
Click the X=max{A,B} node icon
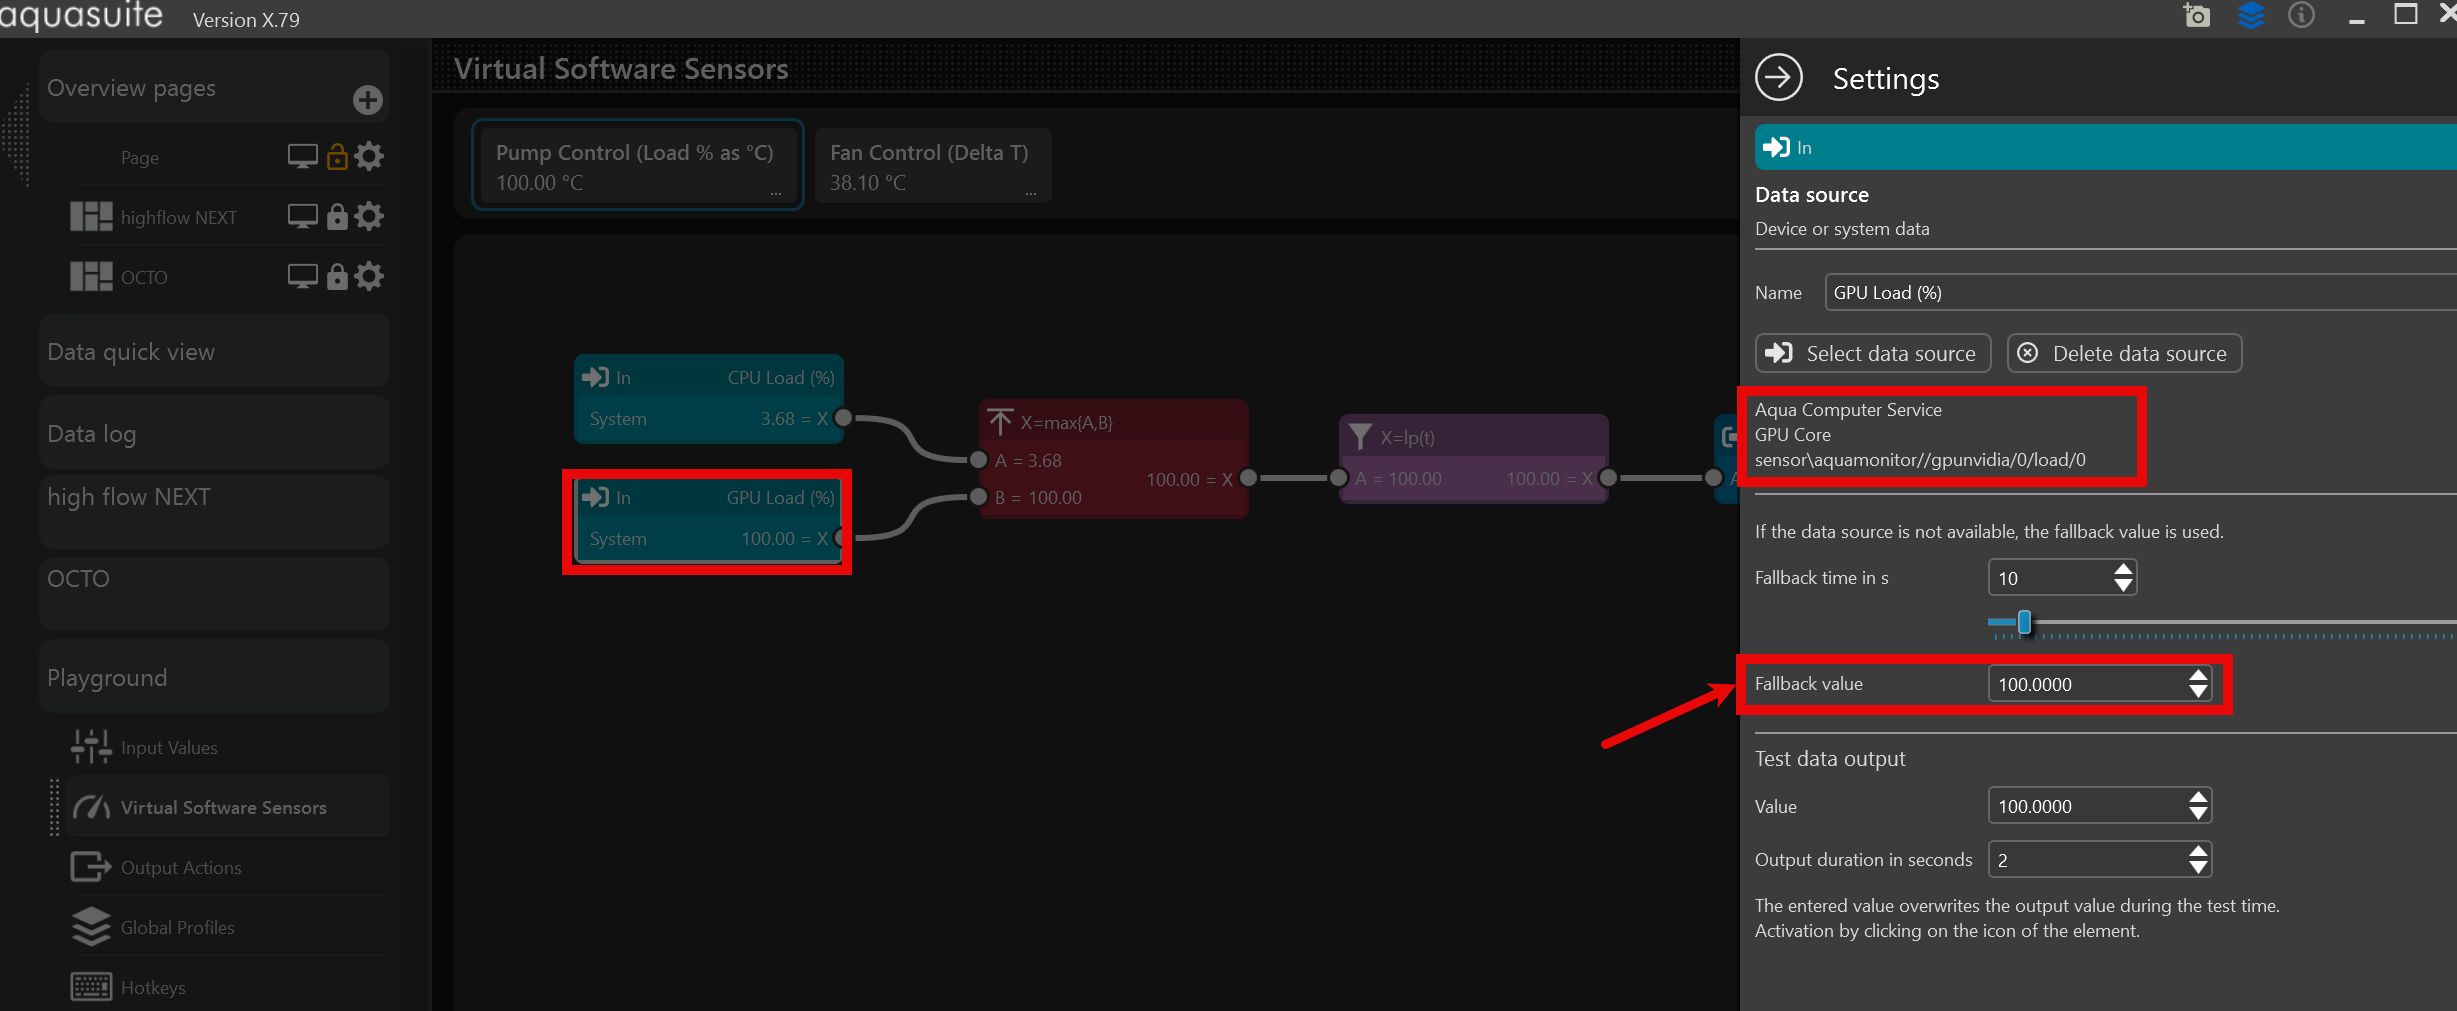tap(1000, 422)
